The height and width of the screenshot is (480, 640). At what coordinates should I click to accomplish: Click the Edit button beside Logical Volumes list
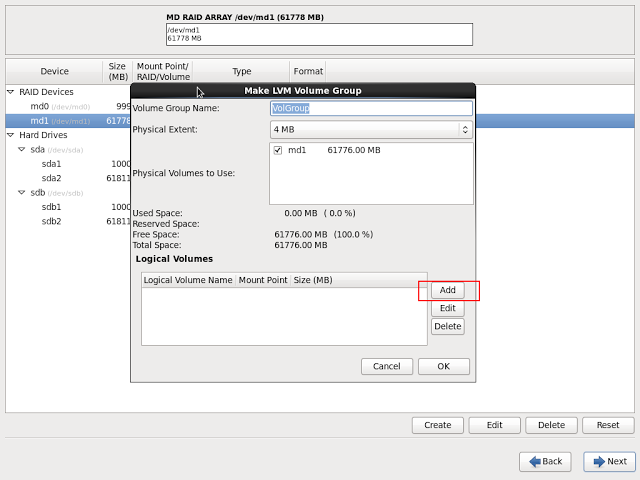coord(448,309)
